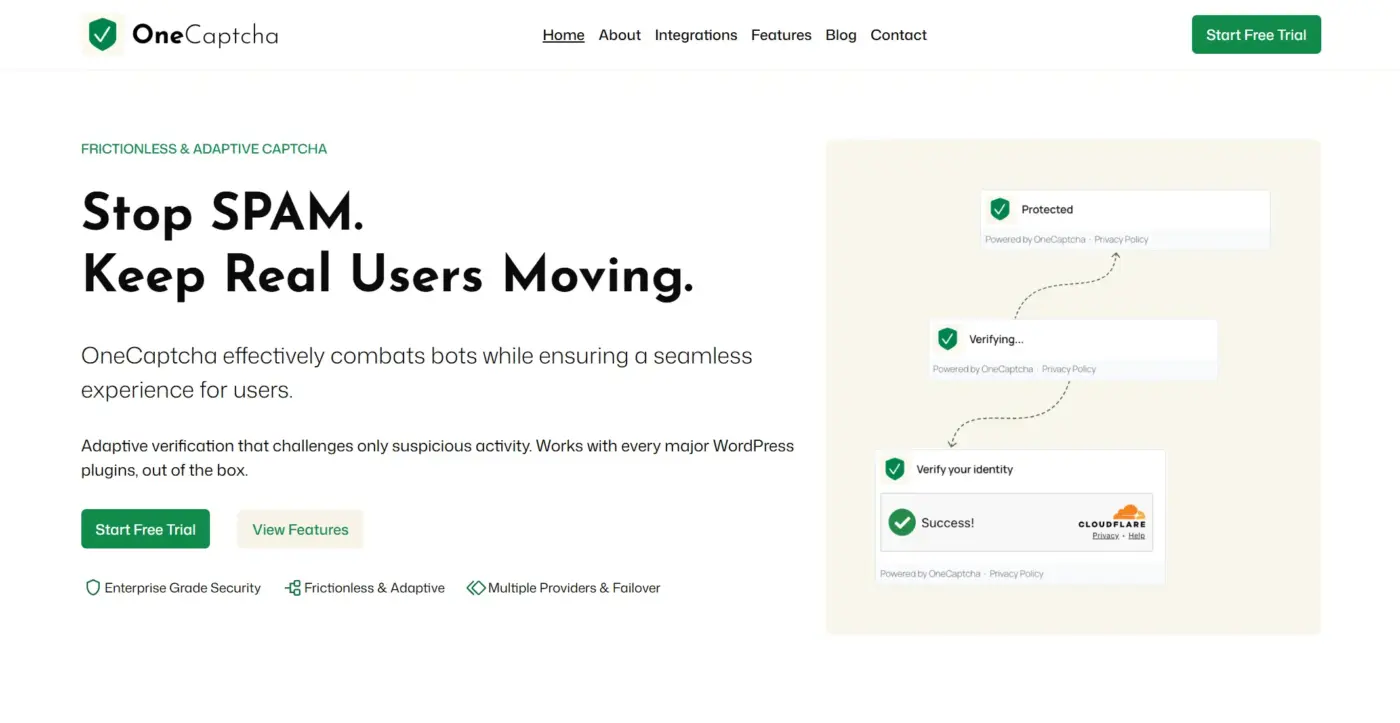Click the Cloudflare Help link

[1137, 536]
